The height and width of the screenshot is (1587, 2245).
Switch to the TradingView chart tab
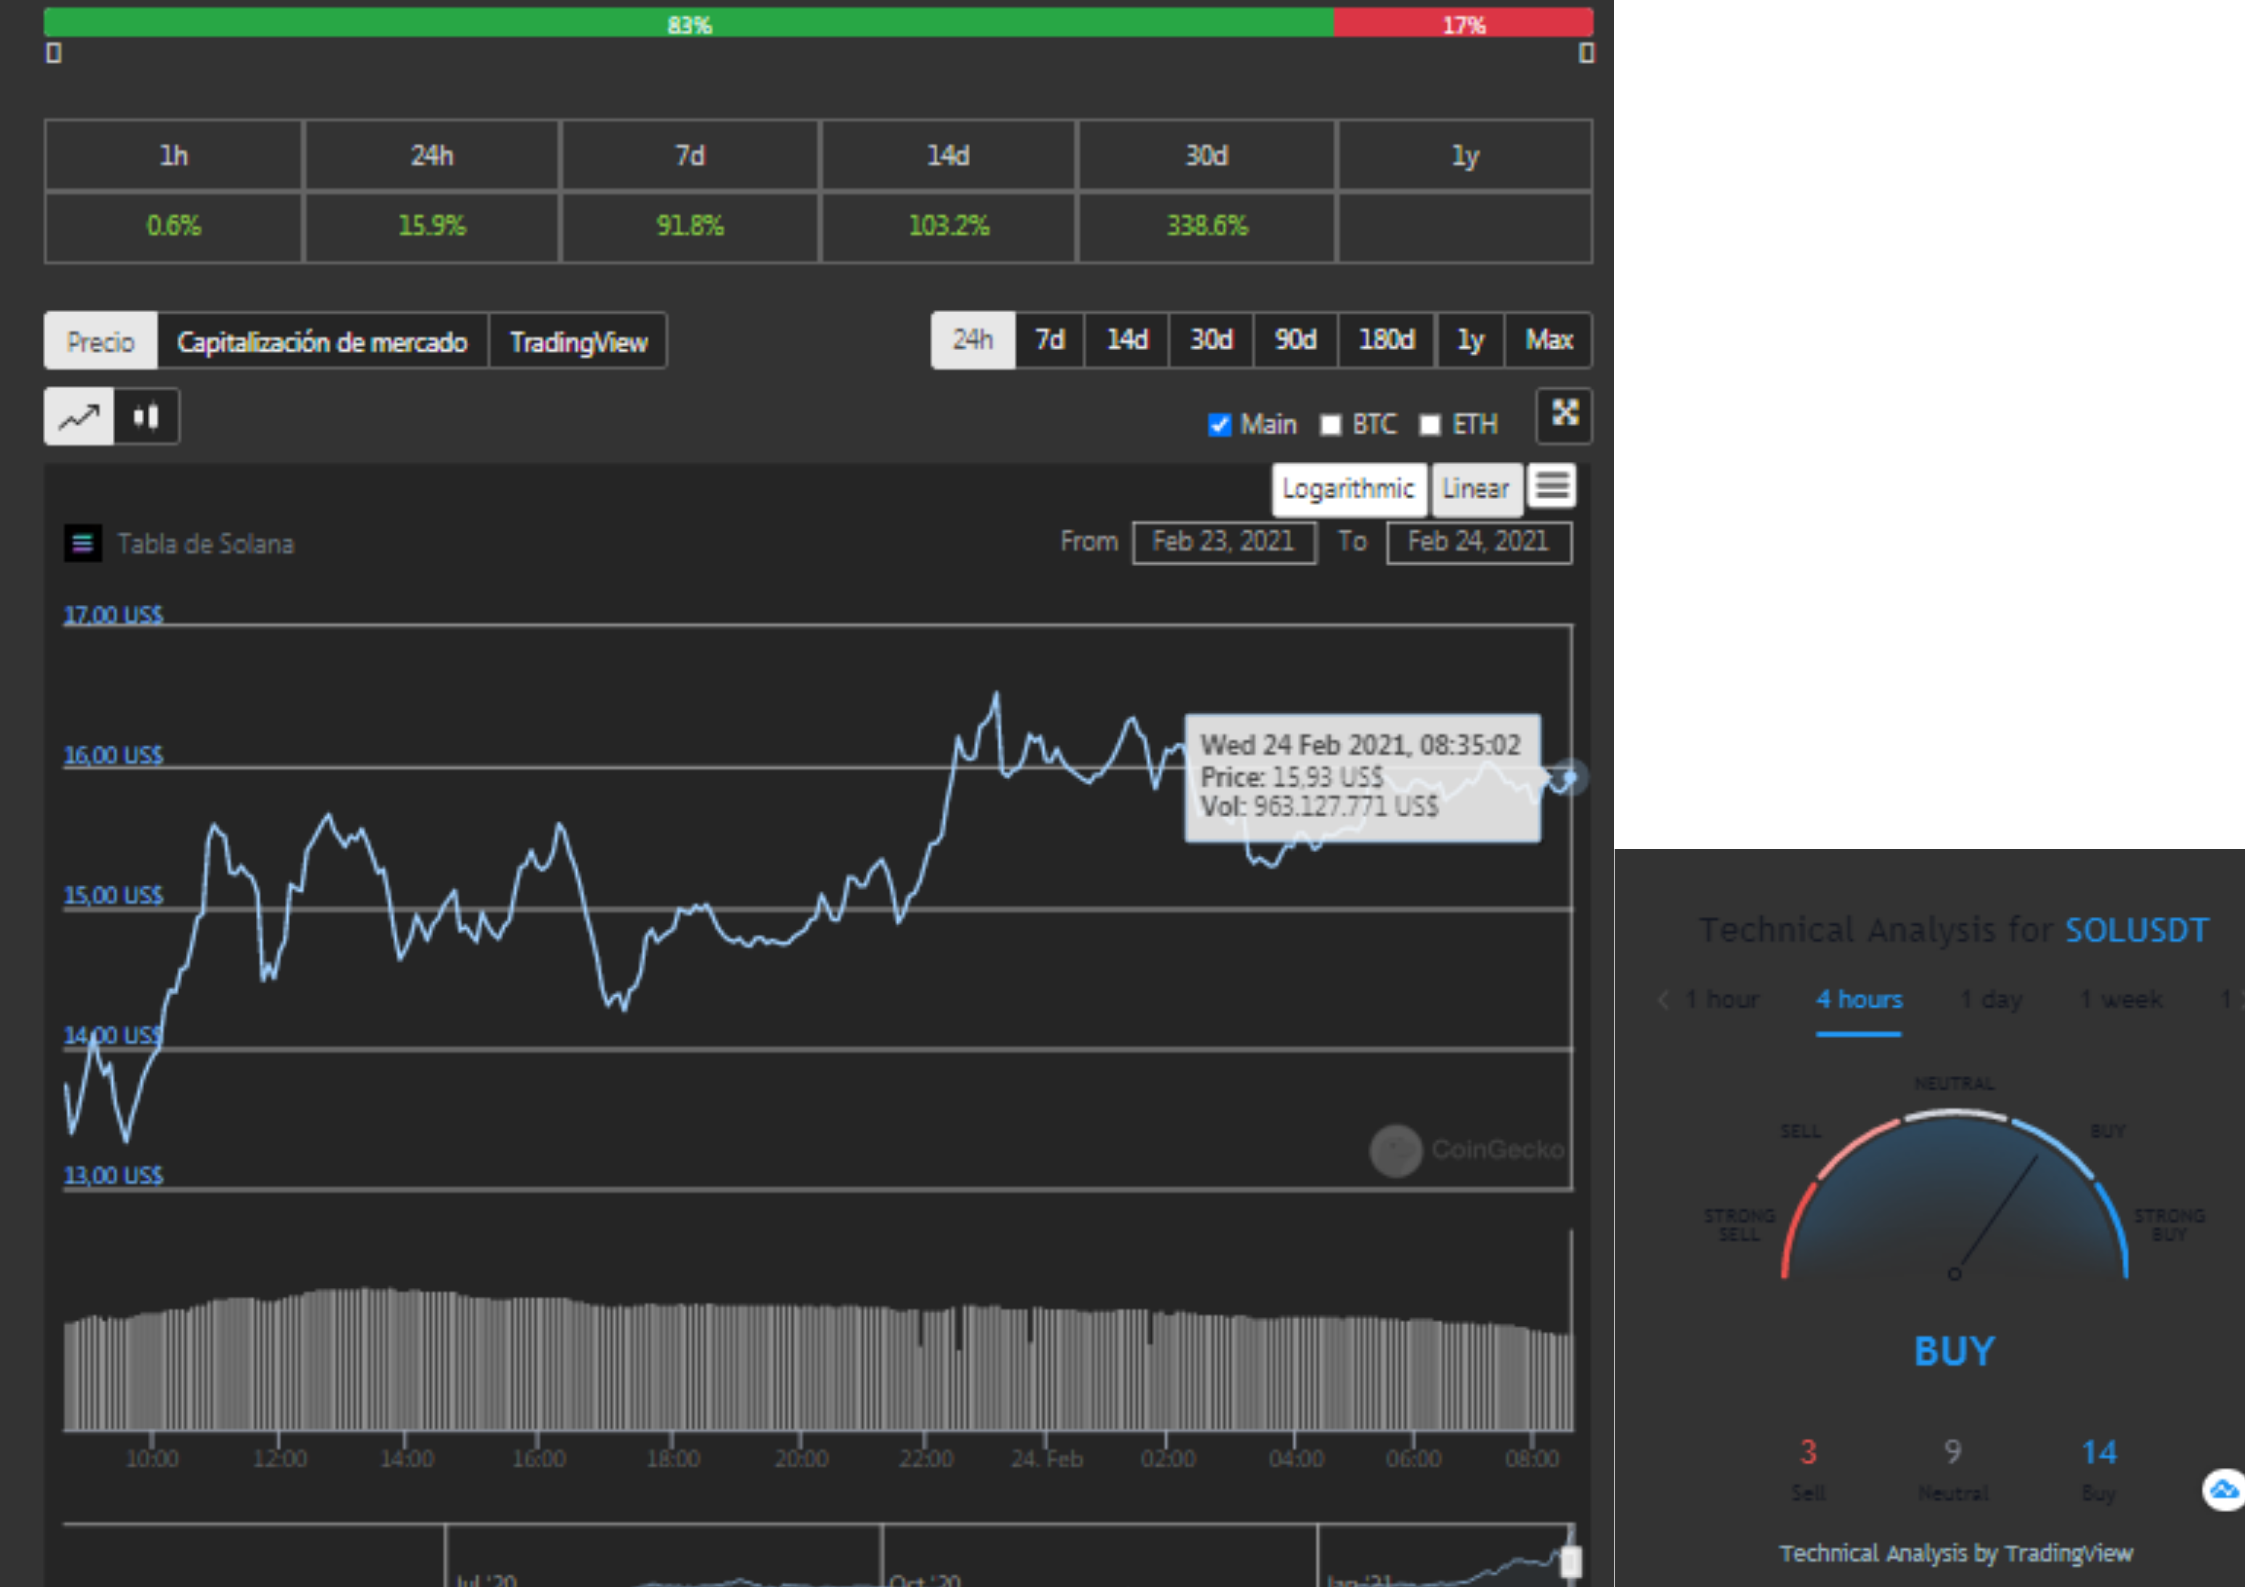coord(578,341)
